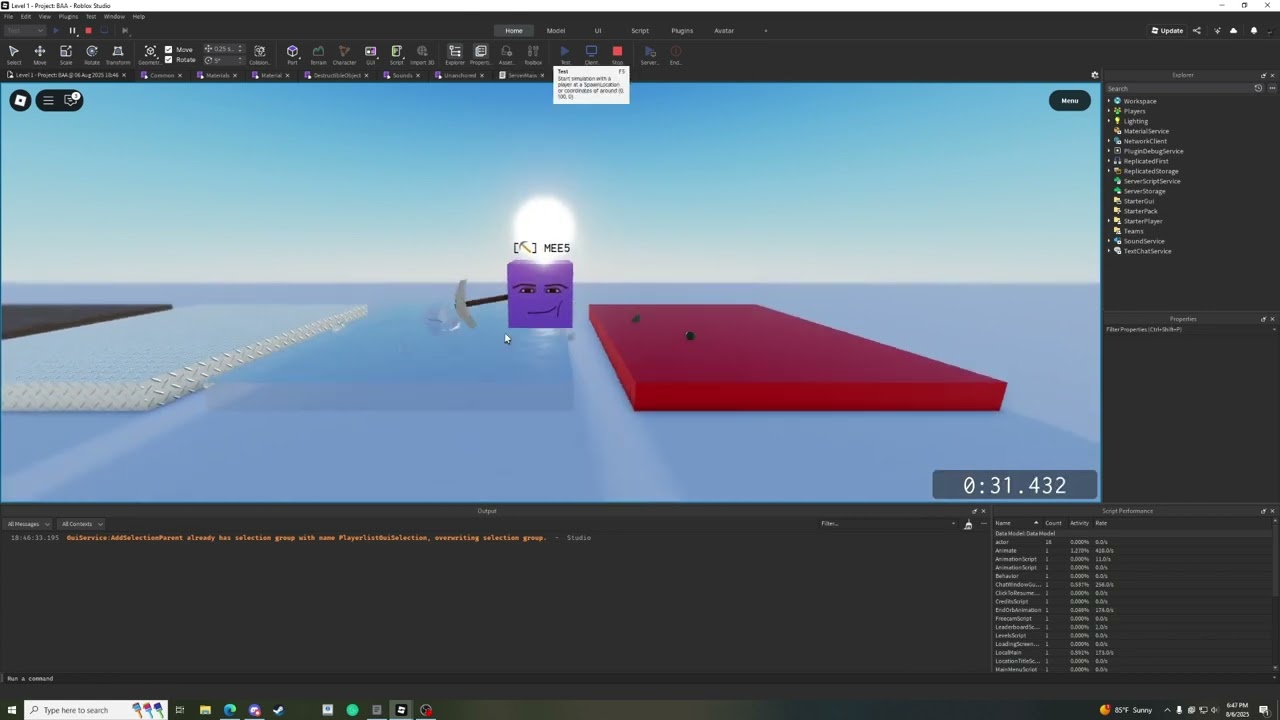This screenshot has height=720, width=1280.
Task: Open the All Contexts dropdown
Action: tap(81, 524)
